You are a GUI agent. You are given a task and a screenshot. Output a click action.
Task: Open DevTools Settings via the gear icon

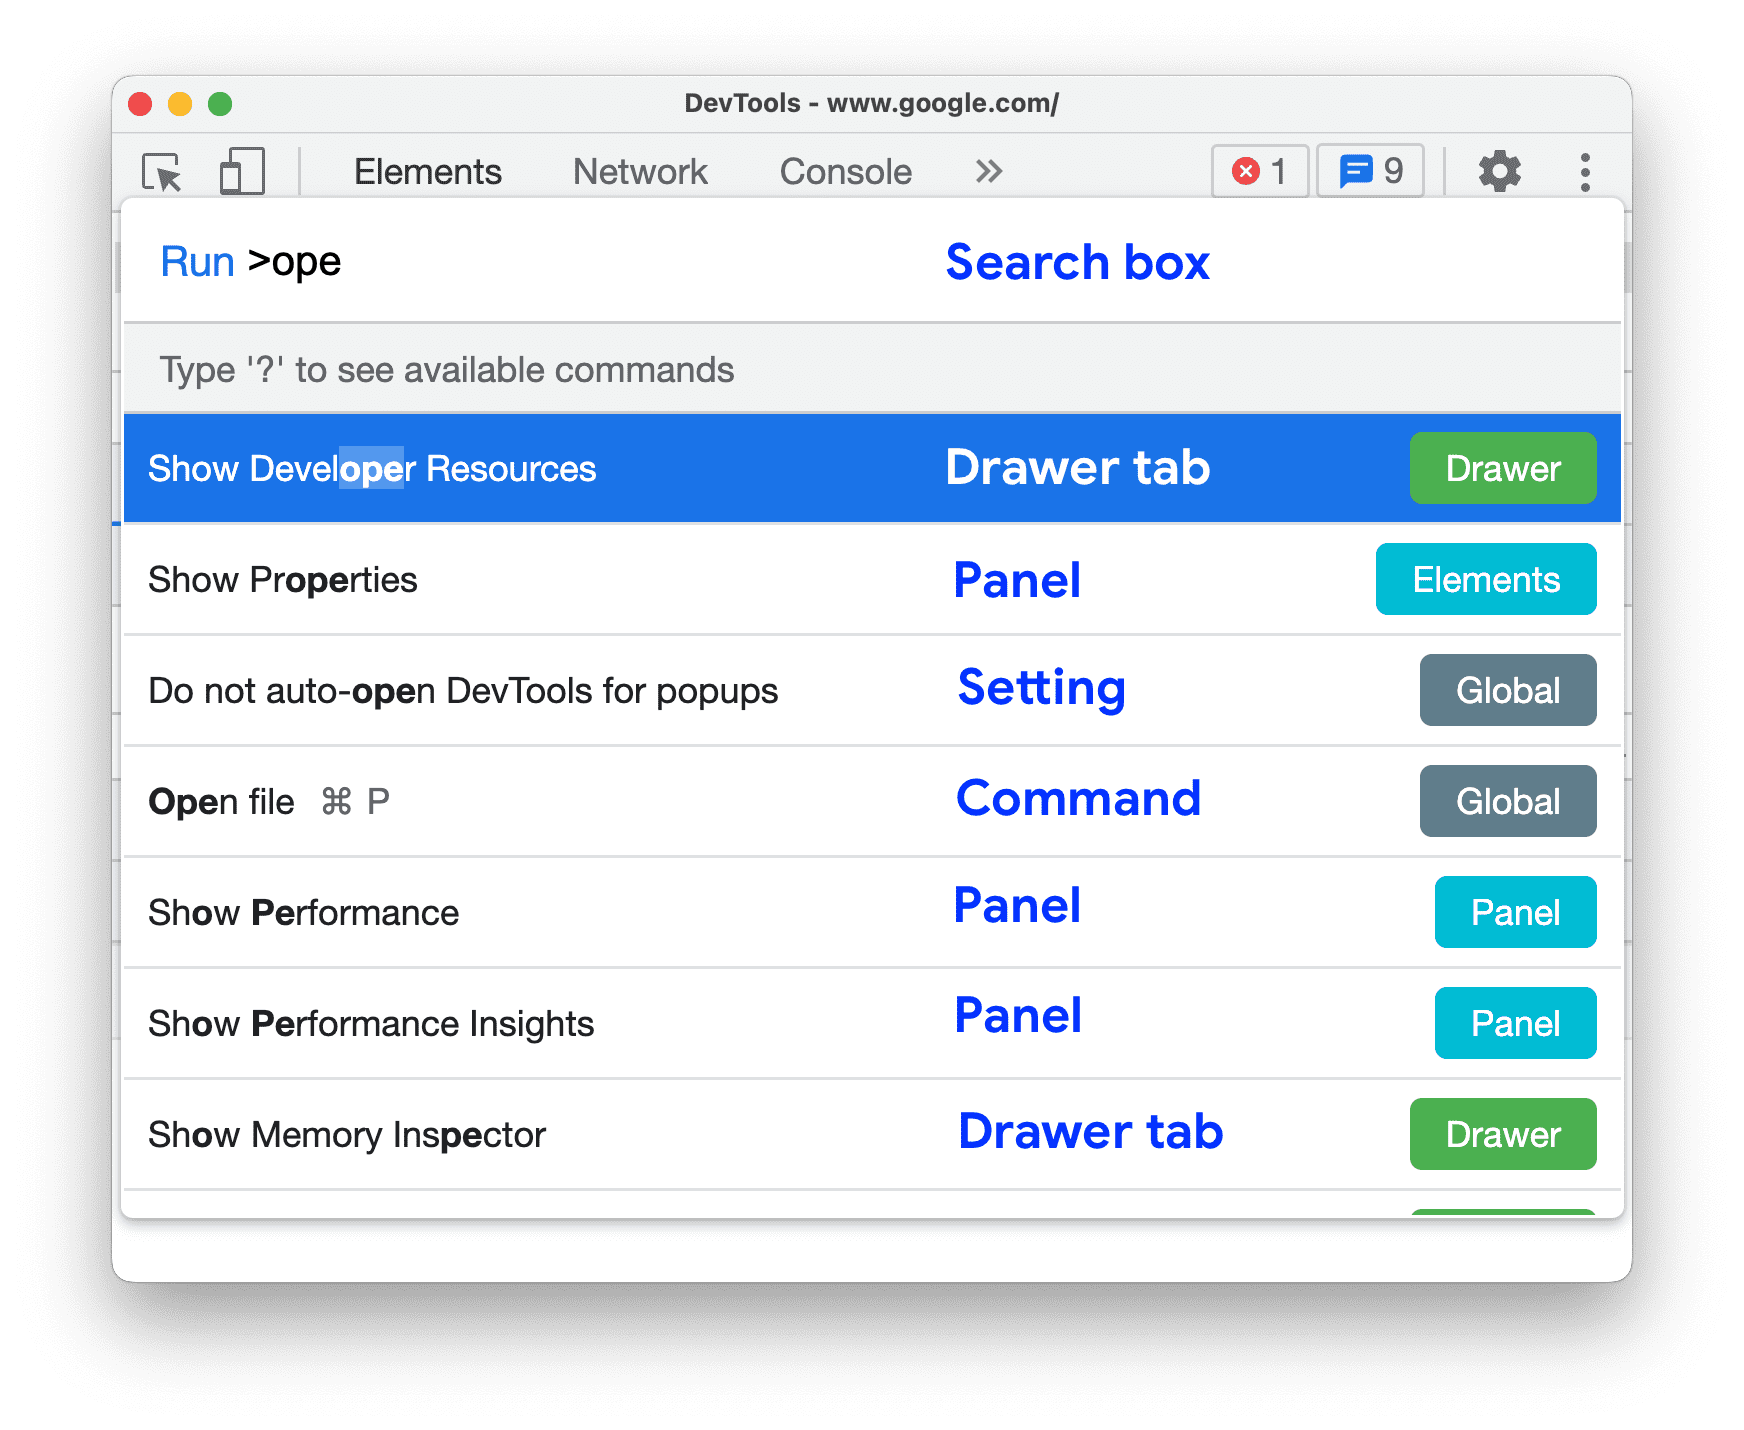click(1500, 170)
